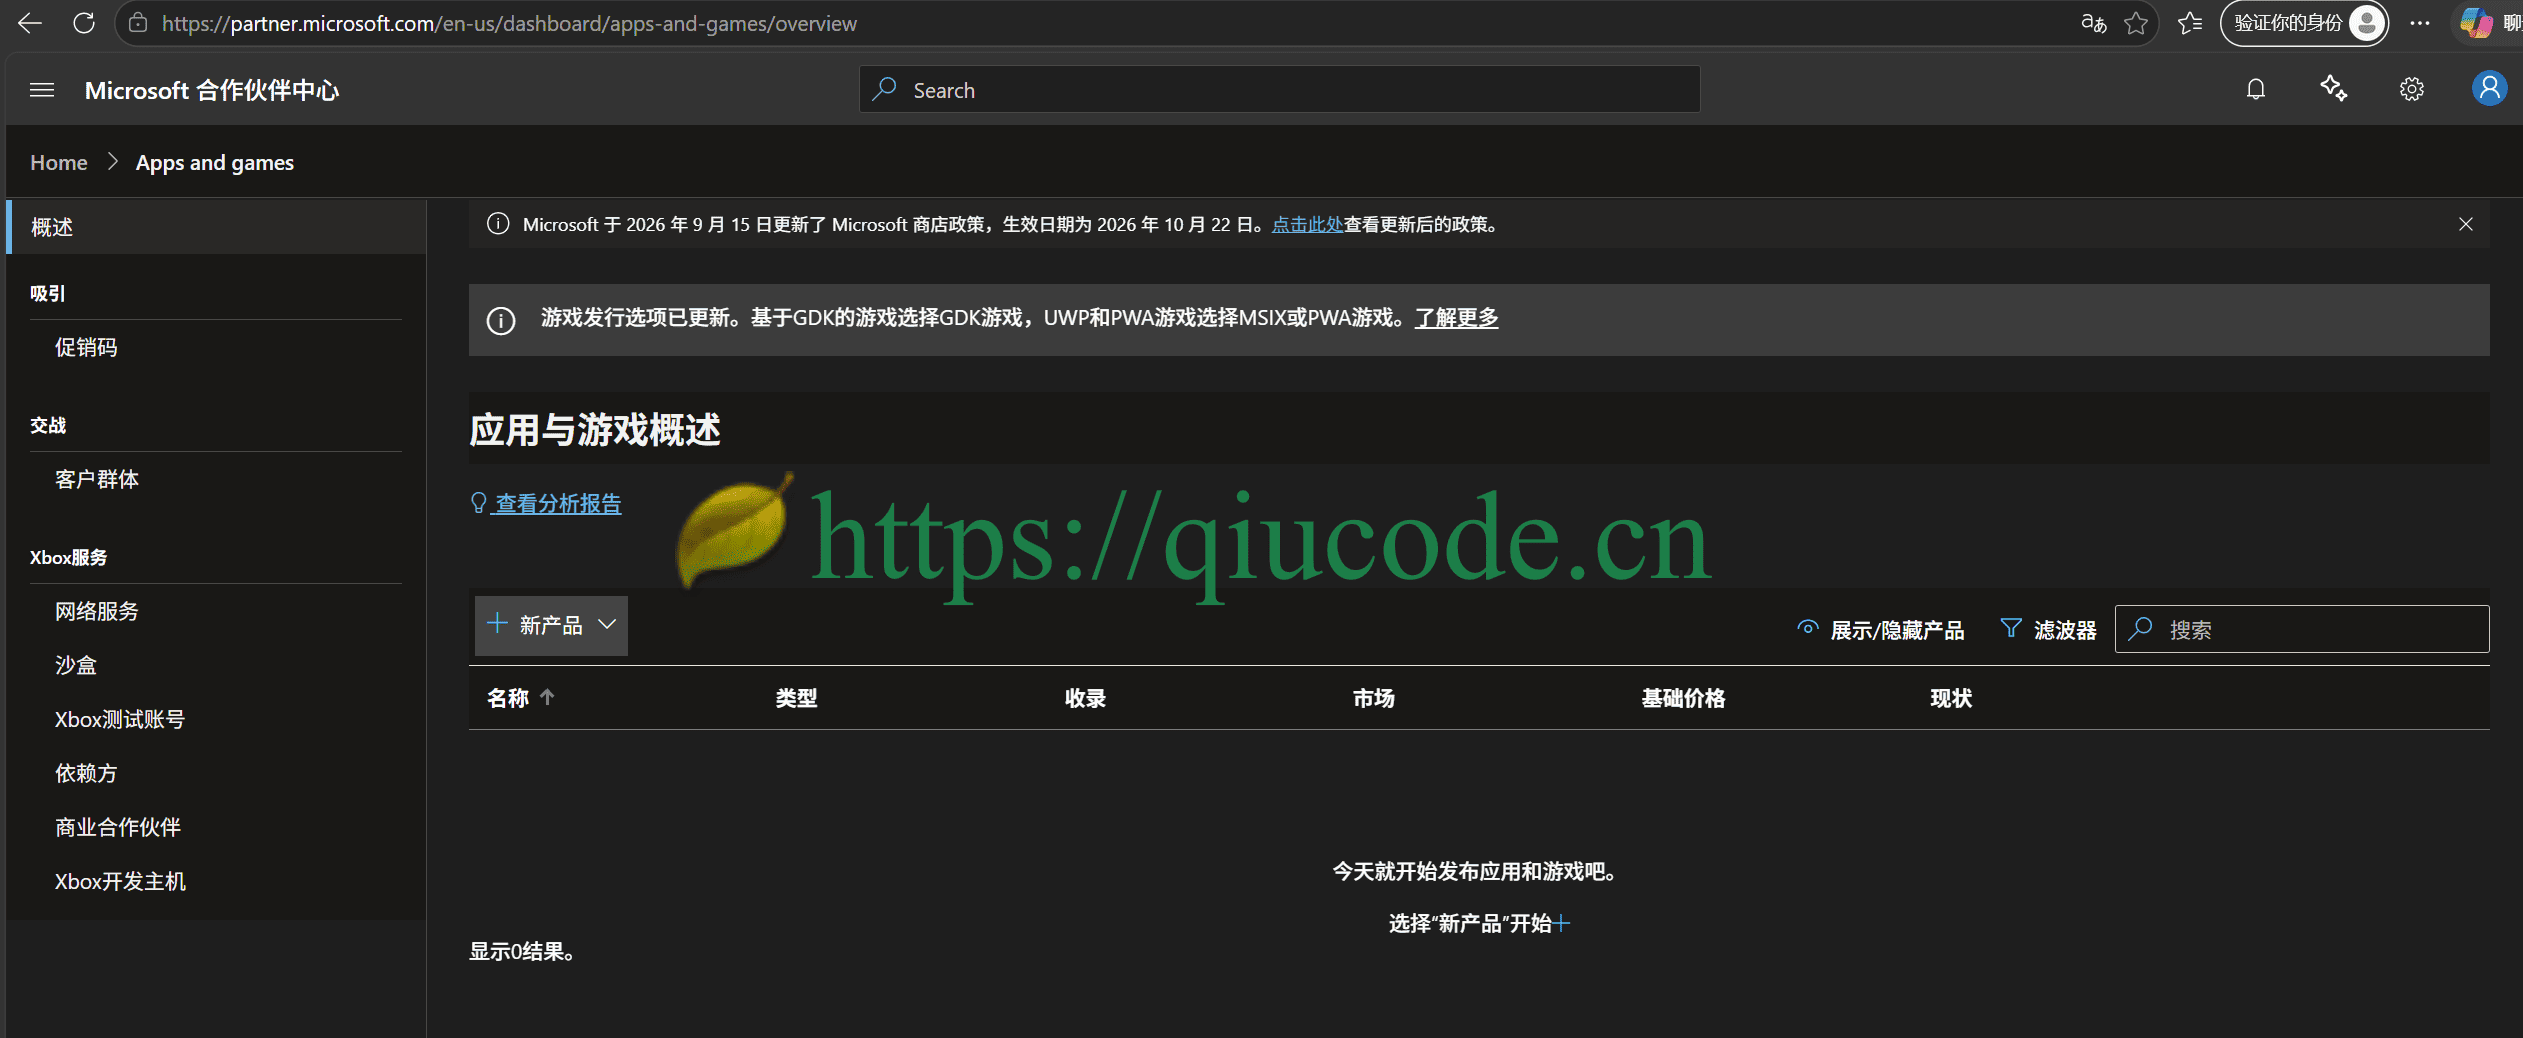Open 查看分析报告 link
This screenshot has height=1038, width=2523.
click(x=558, y=503)
